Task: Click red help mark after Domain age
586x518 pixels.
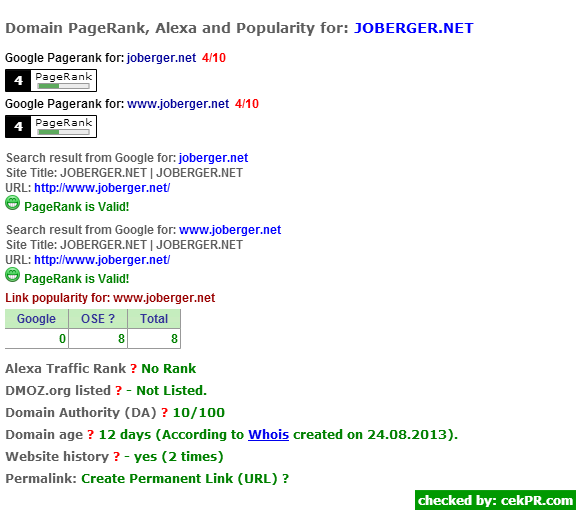Action: point(90,435)
